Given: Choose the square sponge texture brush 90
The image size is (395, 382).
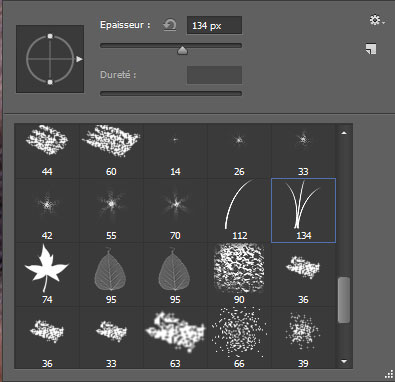Looking at the screenshot, I should (239, 275).
